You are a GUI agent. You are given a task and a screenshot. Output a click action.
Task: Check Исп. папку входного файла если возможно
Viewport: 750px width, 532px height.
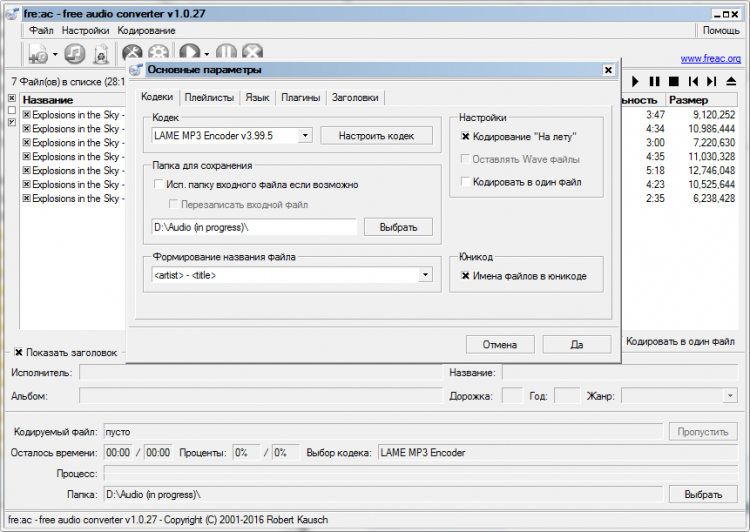(158, 184)
